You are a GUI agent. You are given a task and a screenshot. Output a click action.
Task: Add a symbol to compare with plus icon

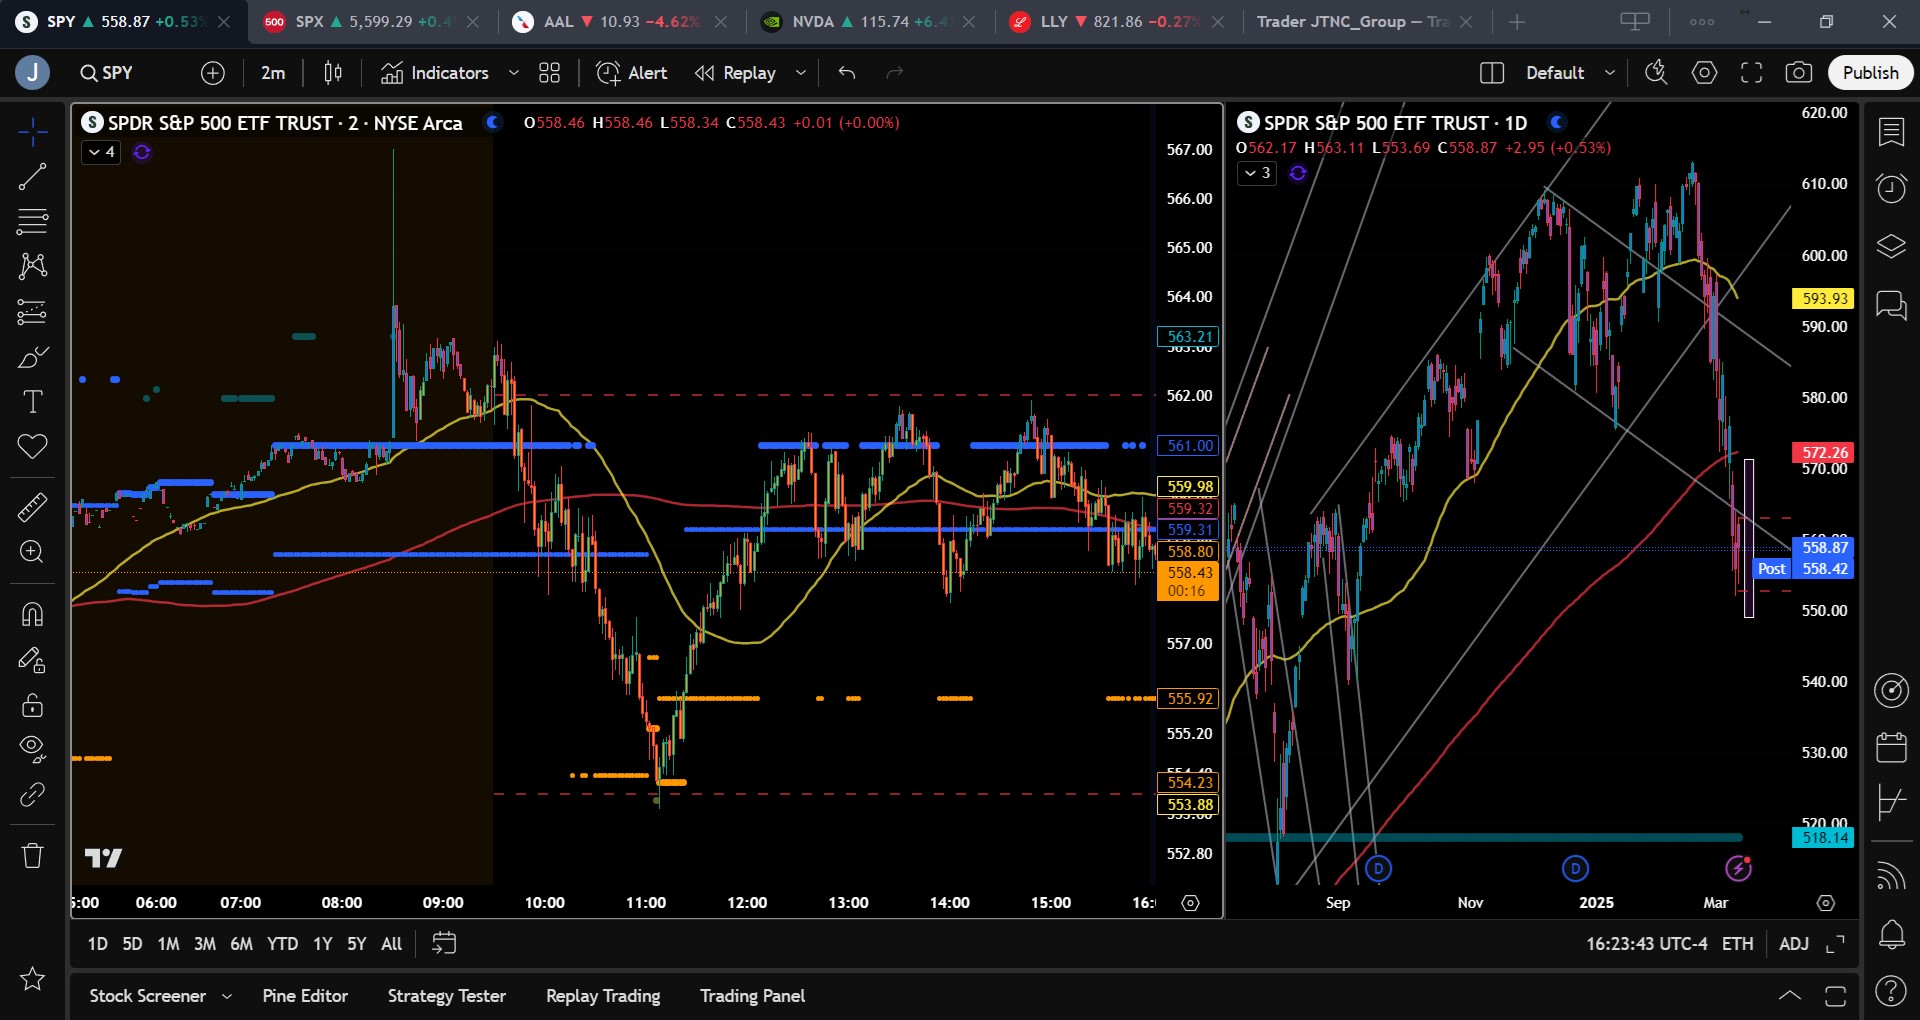[213, 73]
